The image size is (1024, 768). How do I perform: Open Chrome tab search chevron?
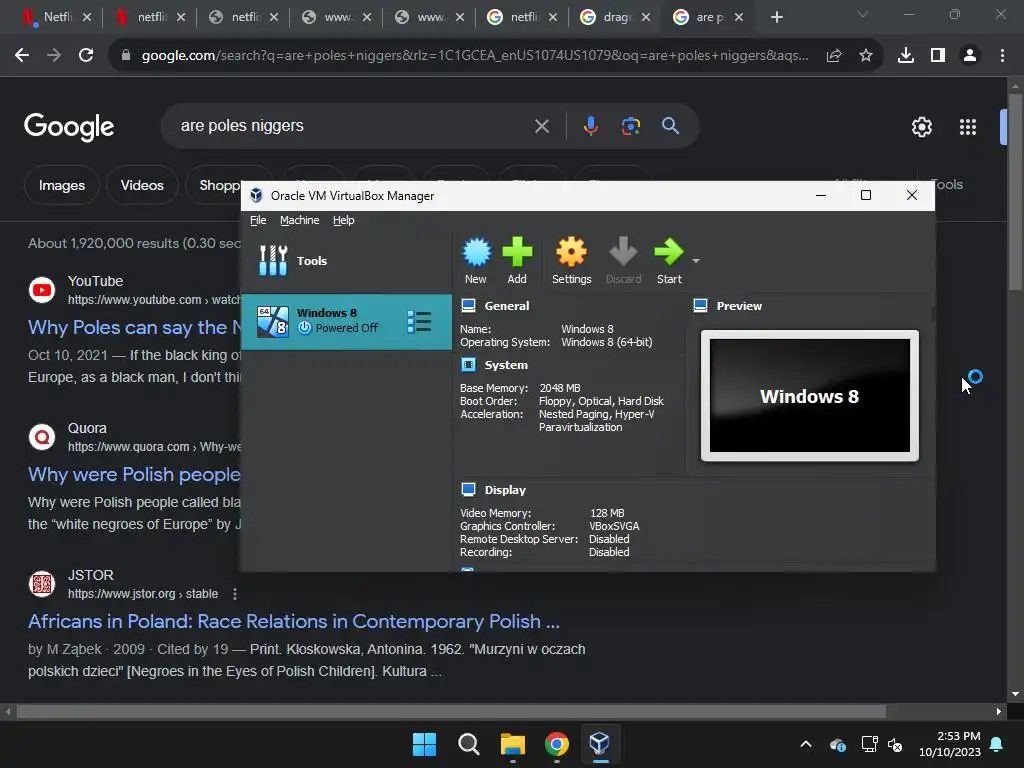863,14
